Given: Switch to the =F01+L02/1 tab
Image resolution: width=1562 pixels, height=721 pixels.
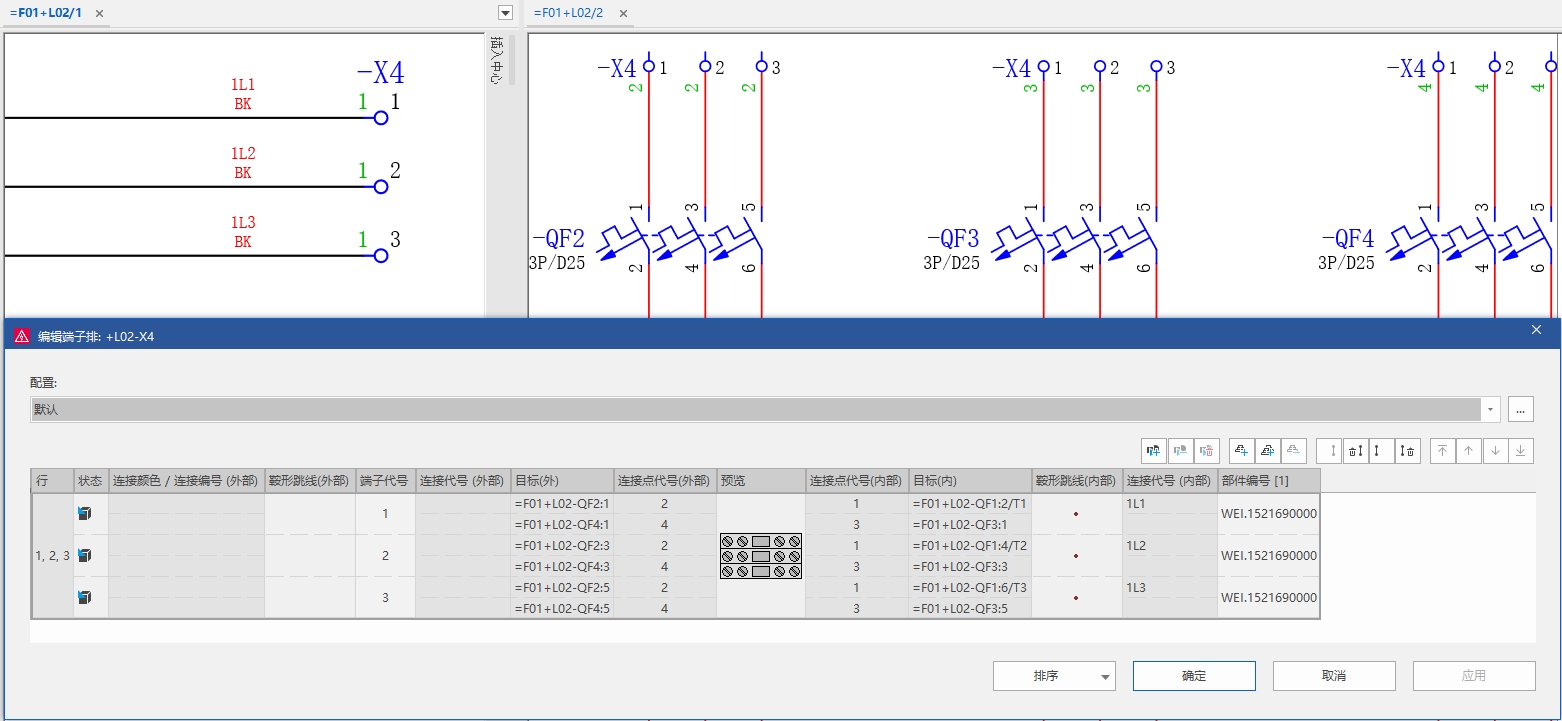Looking at the screenshot, I should pos(46,13).
